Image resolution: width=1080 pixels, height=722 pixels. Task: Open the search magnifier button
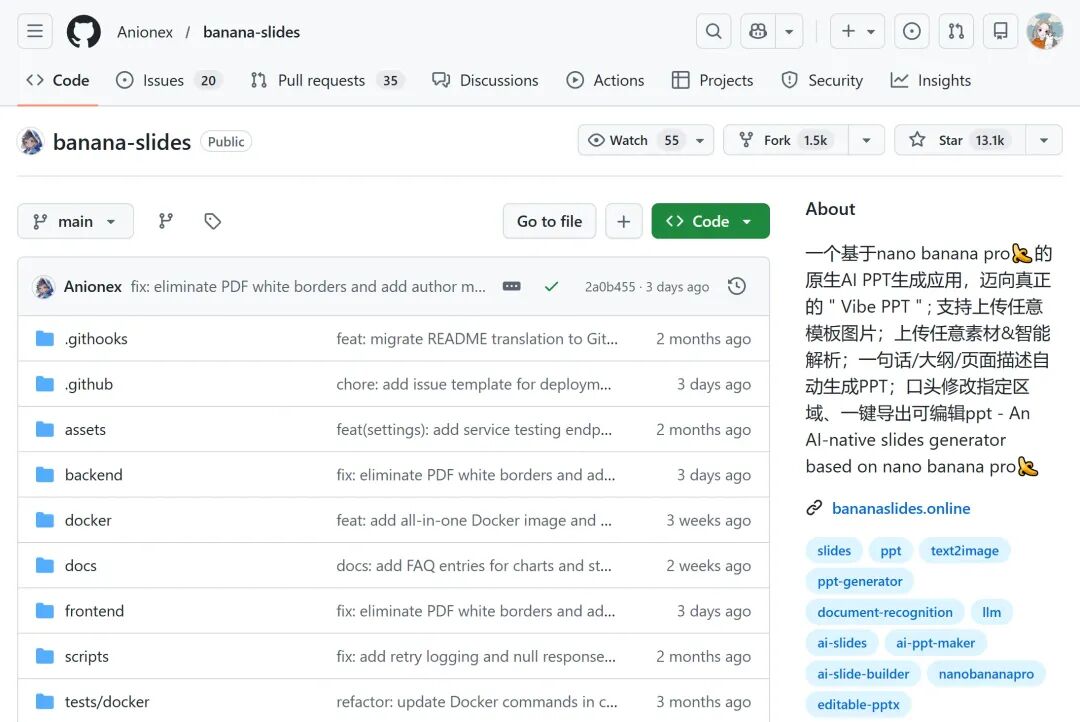[x=714, y=32]
